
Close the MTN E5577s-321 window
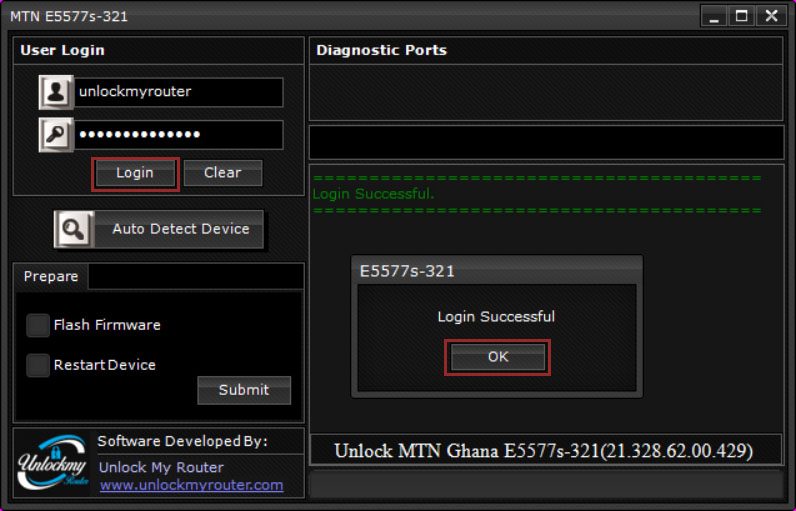click(x=772, y=16)
